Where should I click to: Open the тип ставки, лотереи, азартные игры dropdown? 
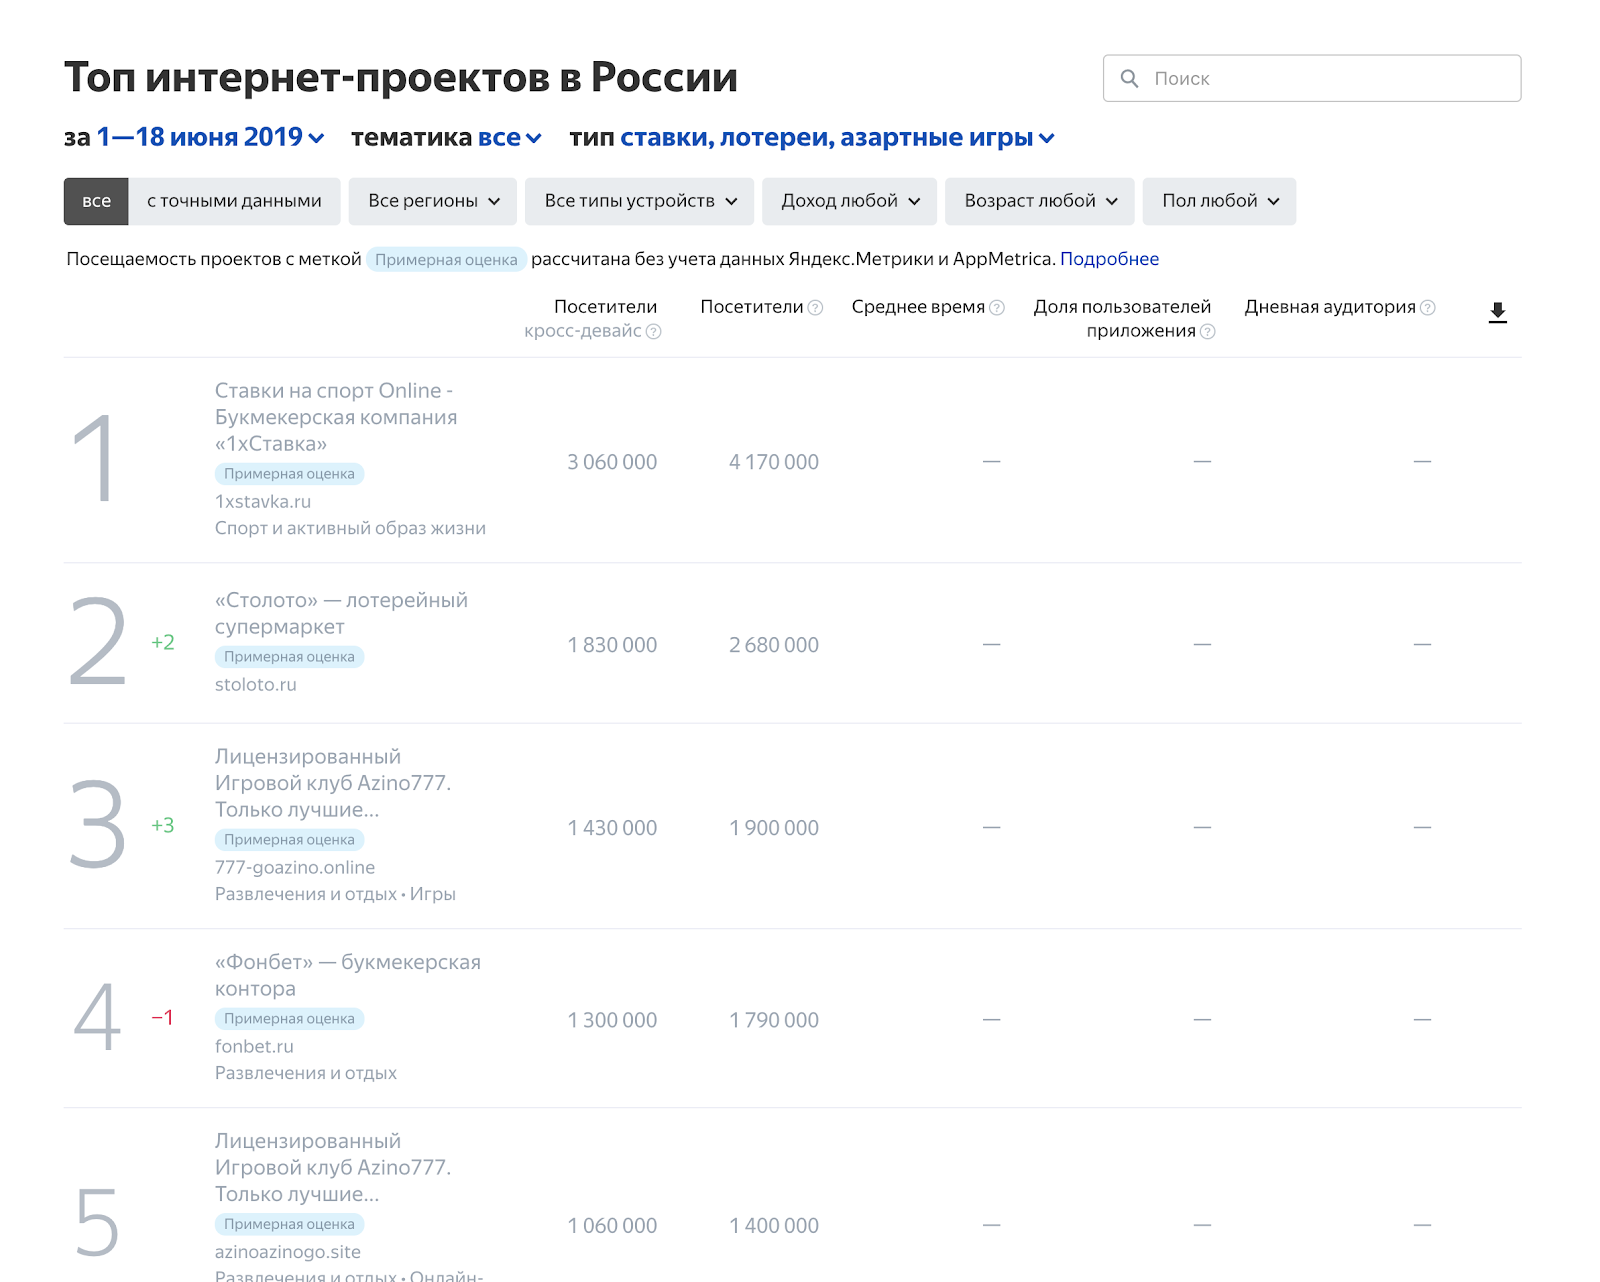pos(838,137)
